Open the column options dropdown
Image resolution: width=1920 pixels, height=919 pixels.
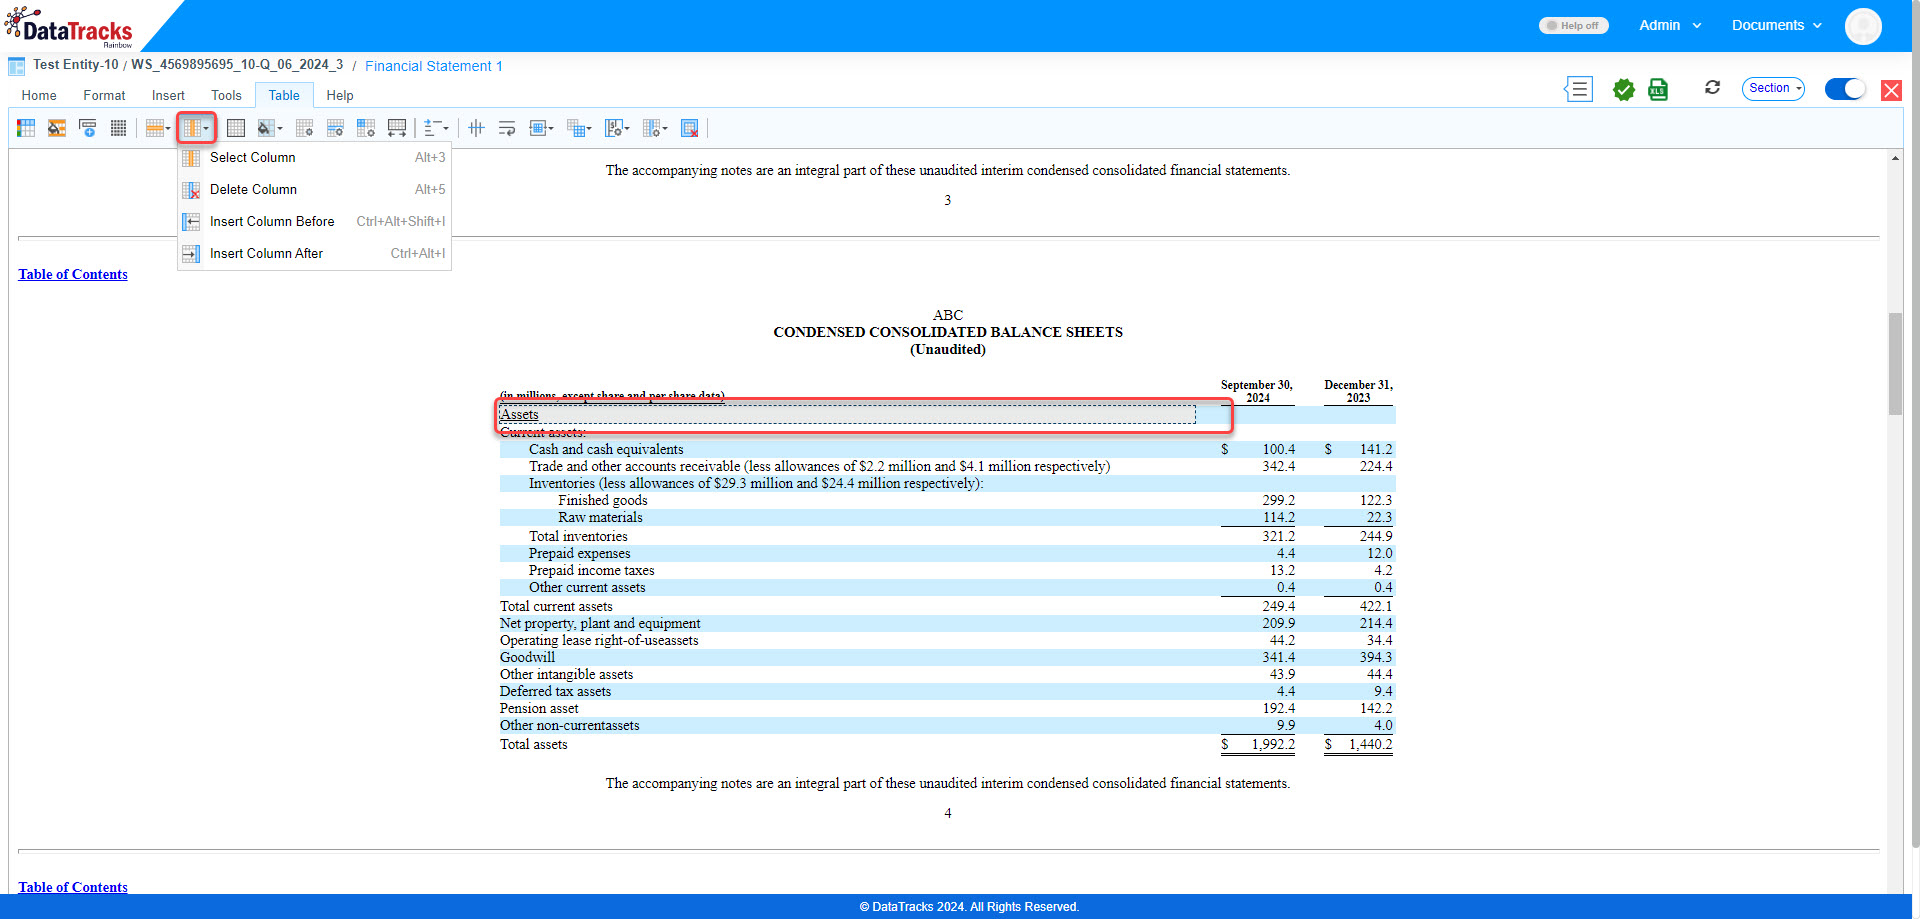coord(196,128)
